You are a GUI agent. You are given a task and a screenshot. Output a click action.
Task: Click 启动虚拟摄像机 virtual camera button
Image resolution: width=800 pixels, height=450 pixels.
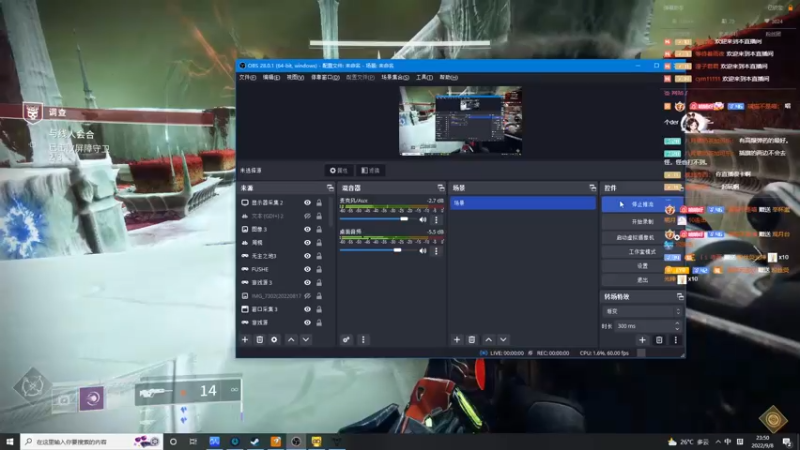(635, 238)
